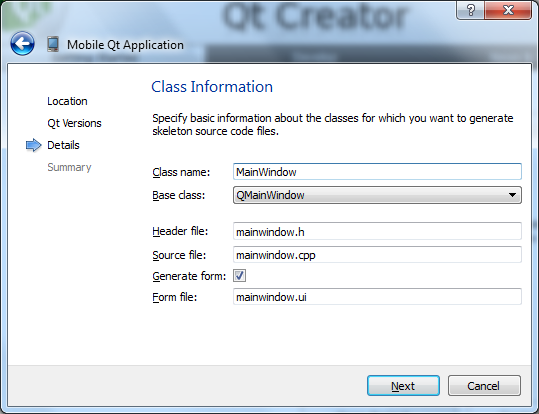Click the Cancel button
The width and height of the screenshot is (539, 414).
[484, 386]
